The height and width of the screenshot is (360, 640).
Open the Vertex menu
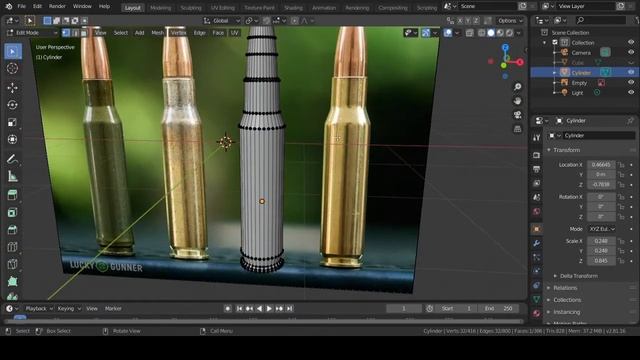click(x=178, y=33)
